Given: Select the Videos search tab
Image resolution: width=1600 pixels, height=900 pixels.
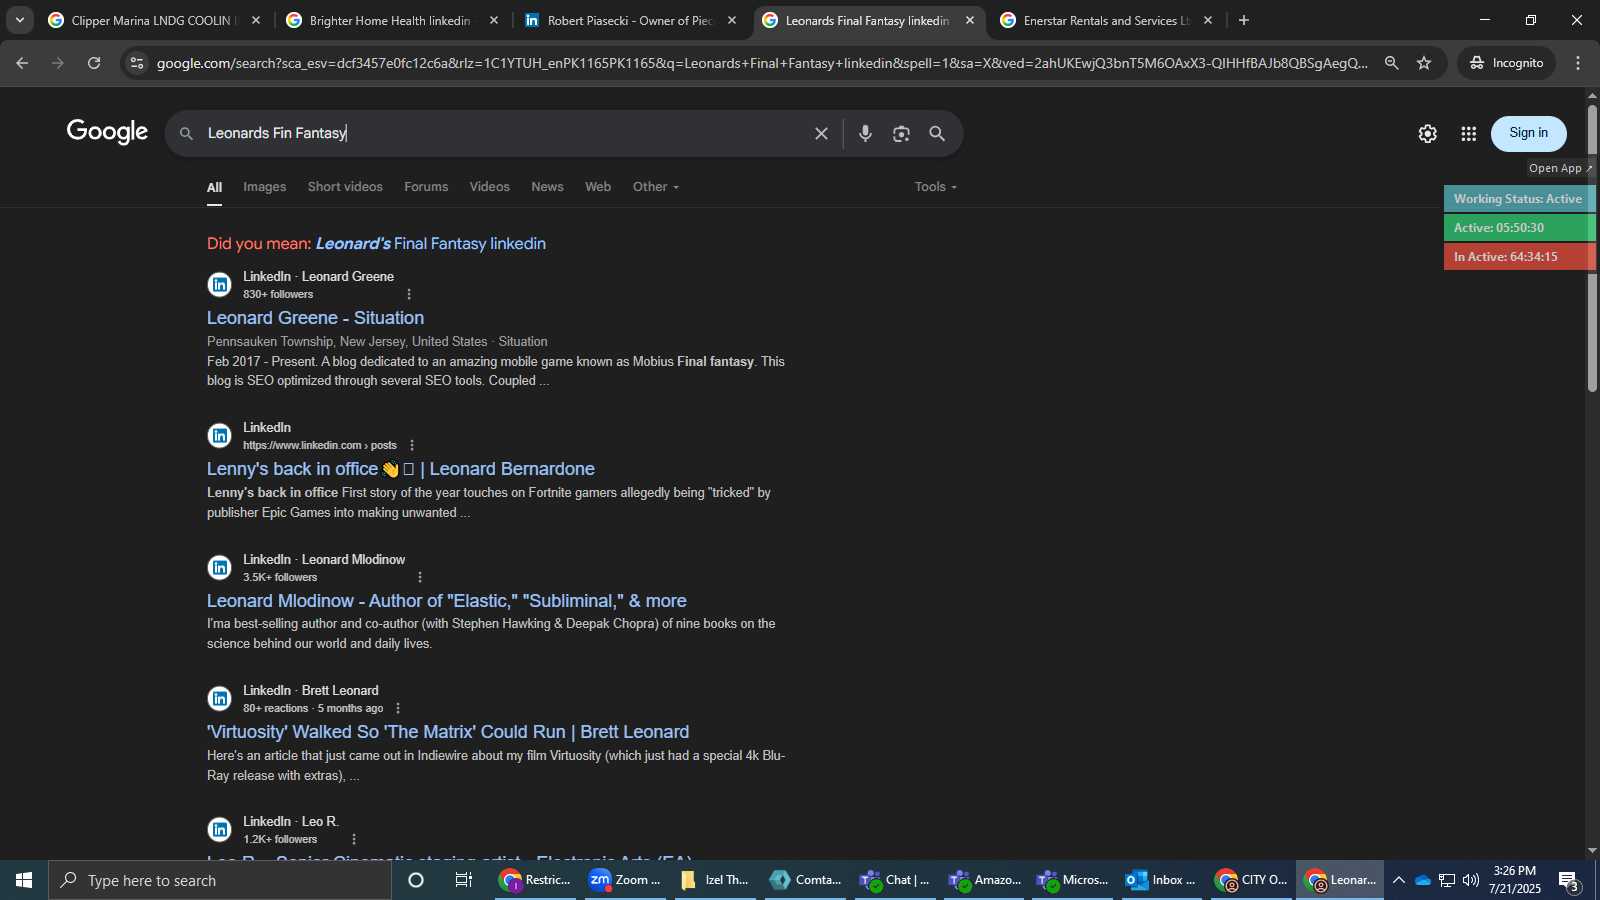Looking at the screenshot, I should click(x=489, y=187).
